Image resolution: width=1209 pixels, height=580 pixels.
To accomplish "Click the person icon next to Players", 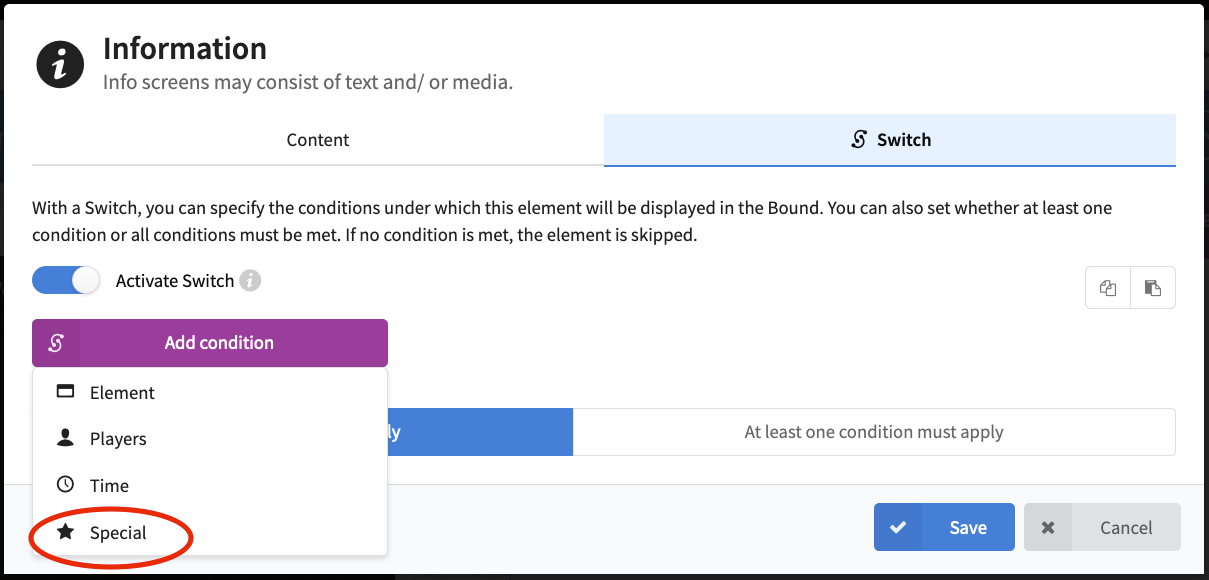I will (x=65, y=438).
